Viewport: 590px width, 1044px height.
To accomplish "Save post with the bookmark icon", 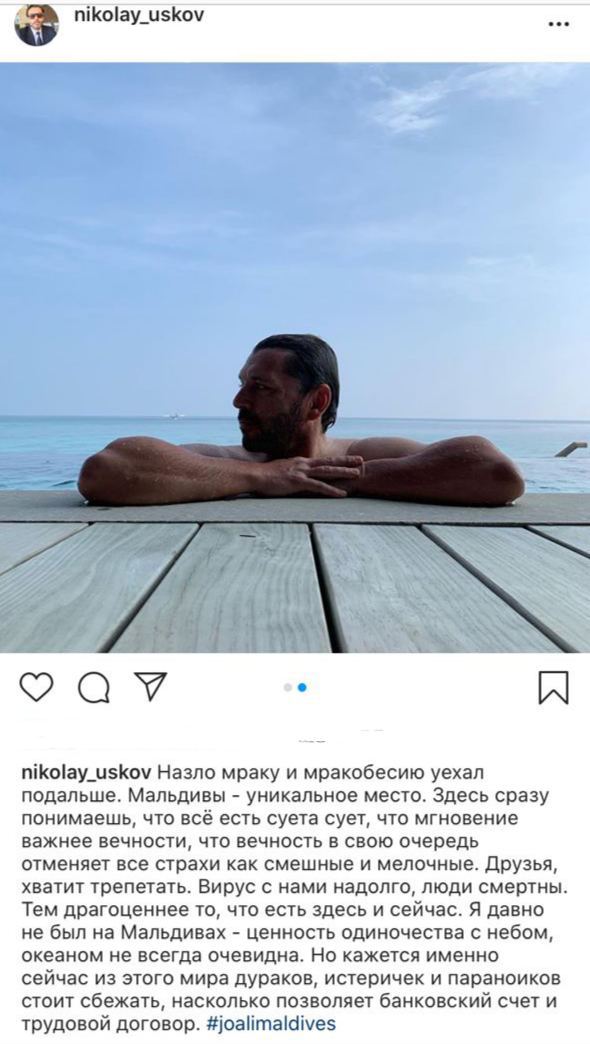I will (x=553, y=688).
